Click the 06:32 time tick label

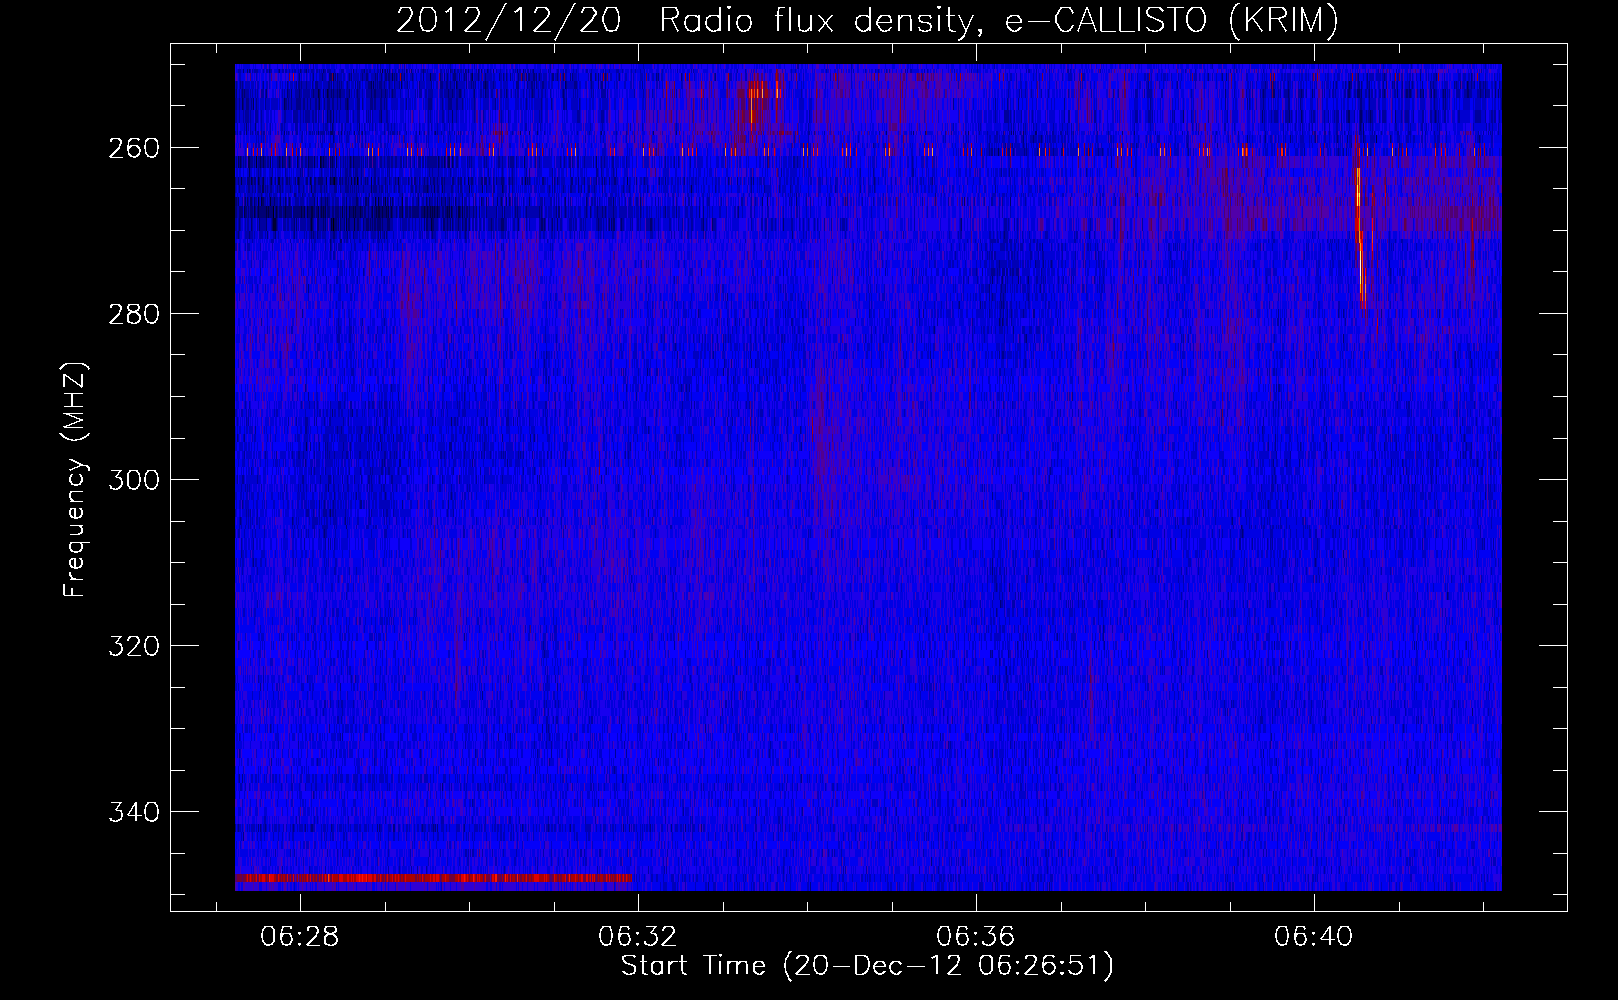coord(637,937)
